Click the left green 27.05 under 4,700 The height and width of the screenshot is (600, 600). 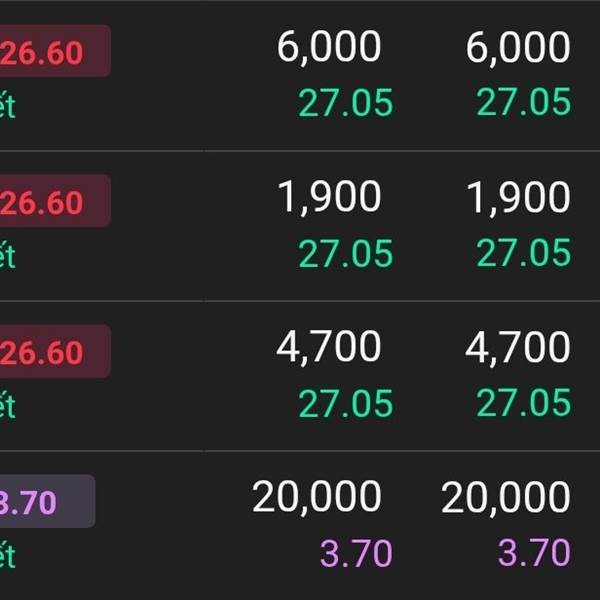tap(346, 403)
